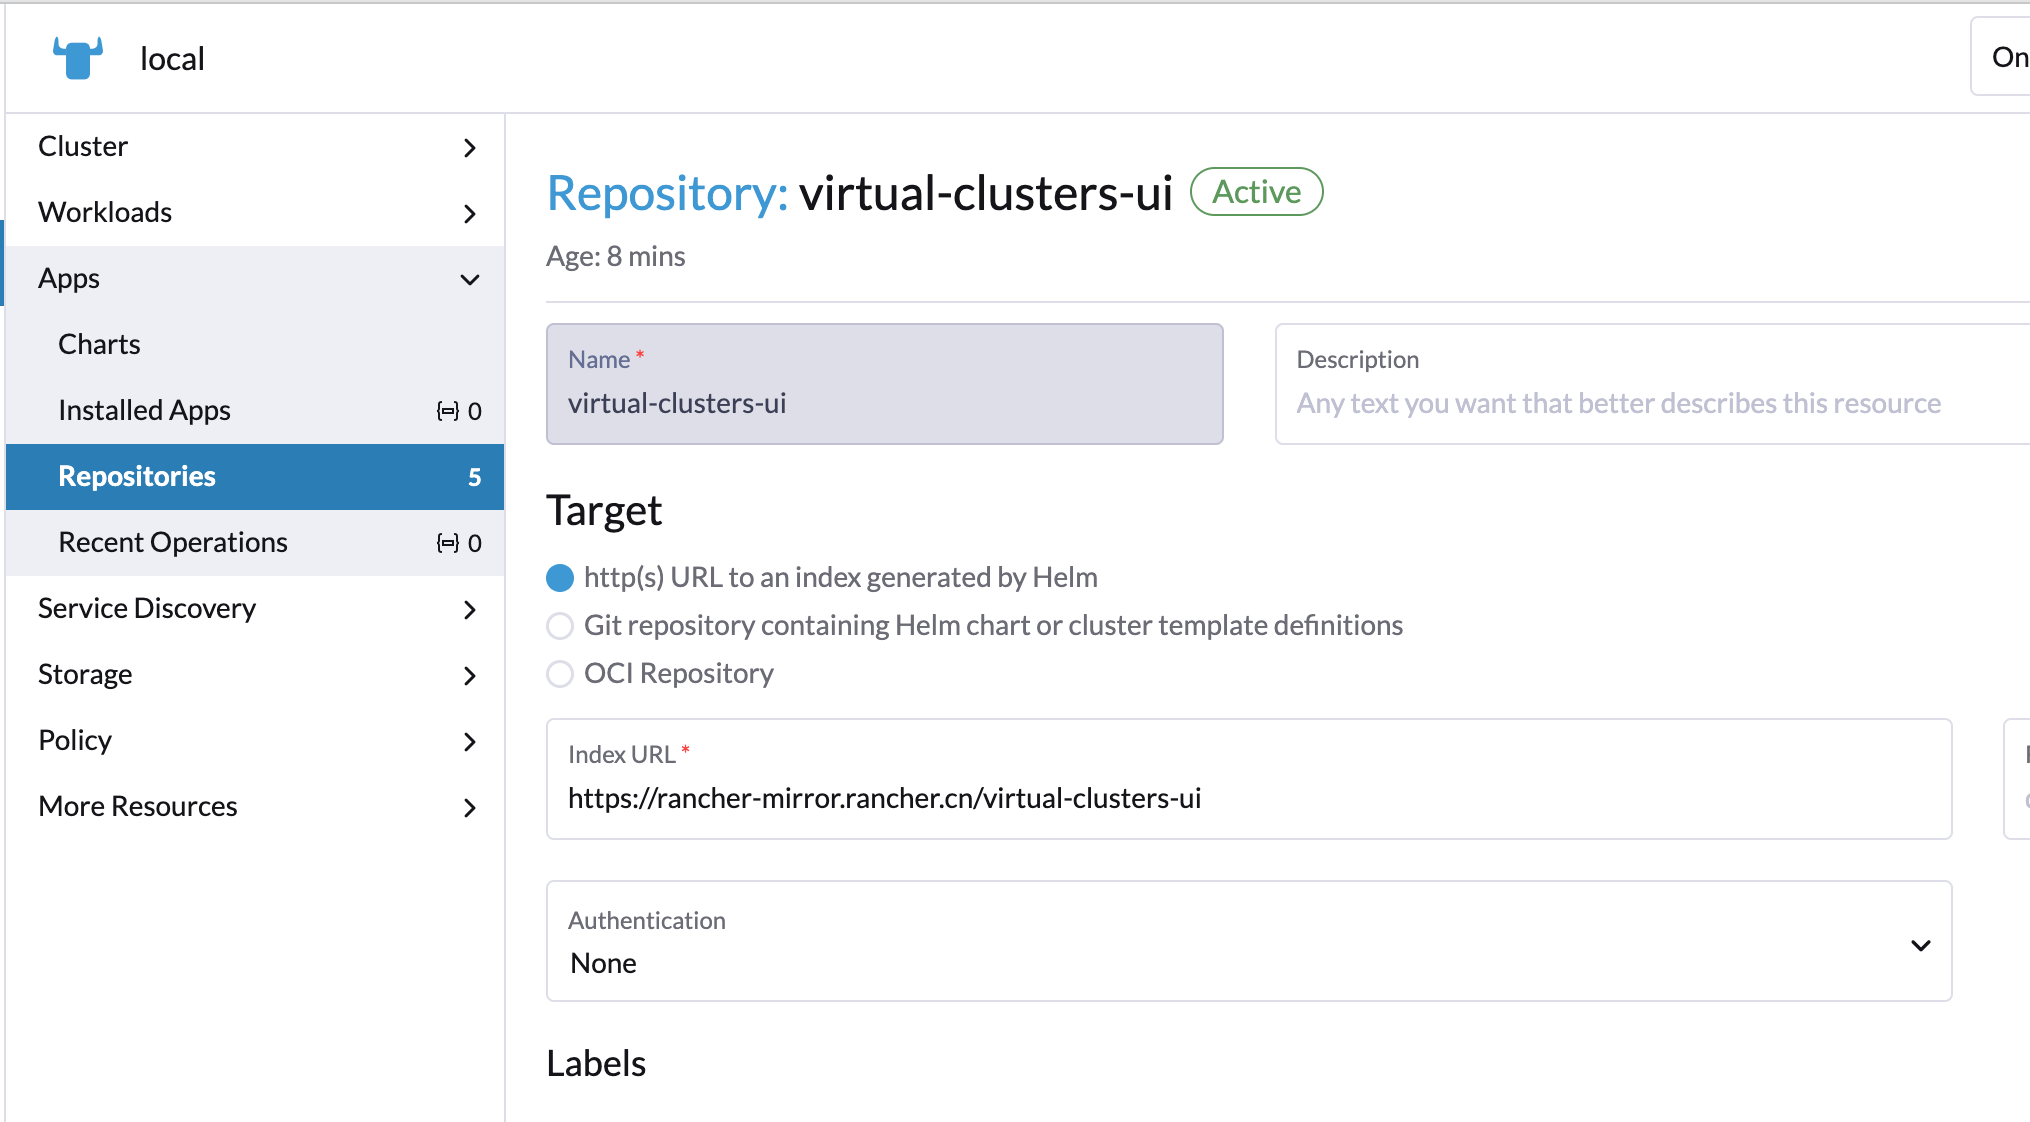Click namespace icon beside Recent Operations count
This screenshot has width=2030, height=1122.
(447, 543)
